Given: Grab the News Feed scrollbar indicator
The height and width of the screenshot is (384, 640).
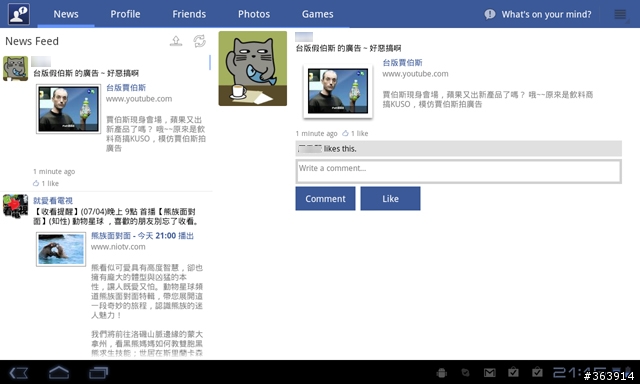Looking at the screenshot, I should coord(210,62).
